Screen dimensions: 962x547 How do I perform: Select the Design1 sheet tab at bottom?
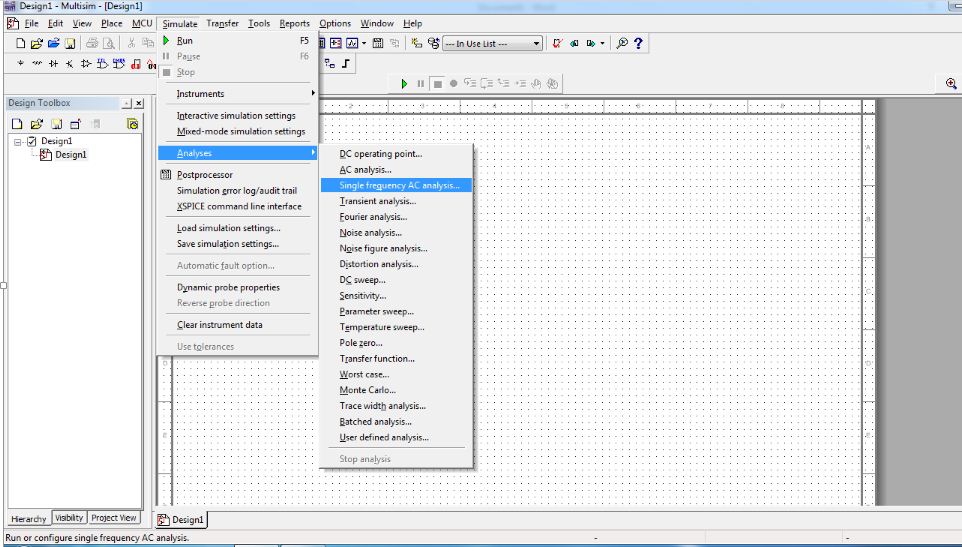pos(181,519)
